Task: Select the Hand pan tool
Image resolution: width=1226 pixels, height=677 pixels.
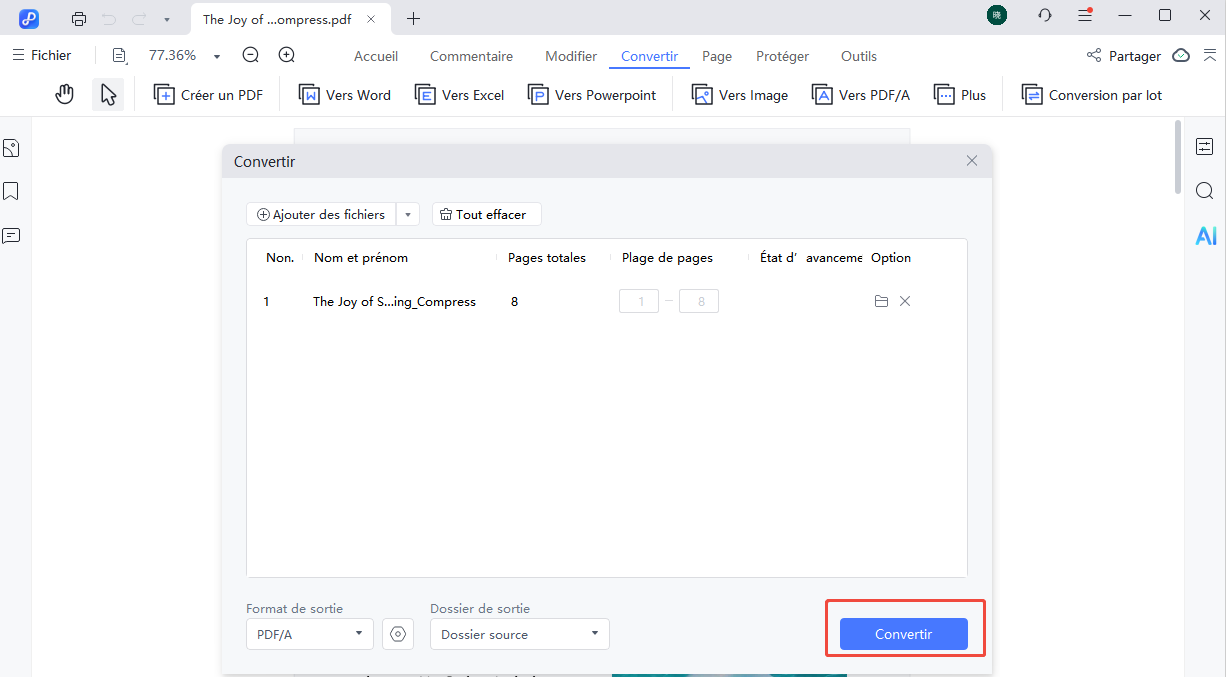Action: 64,93
